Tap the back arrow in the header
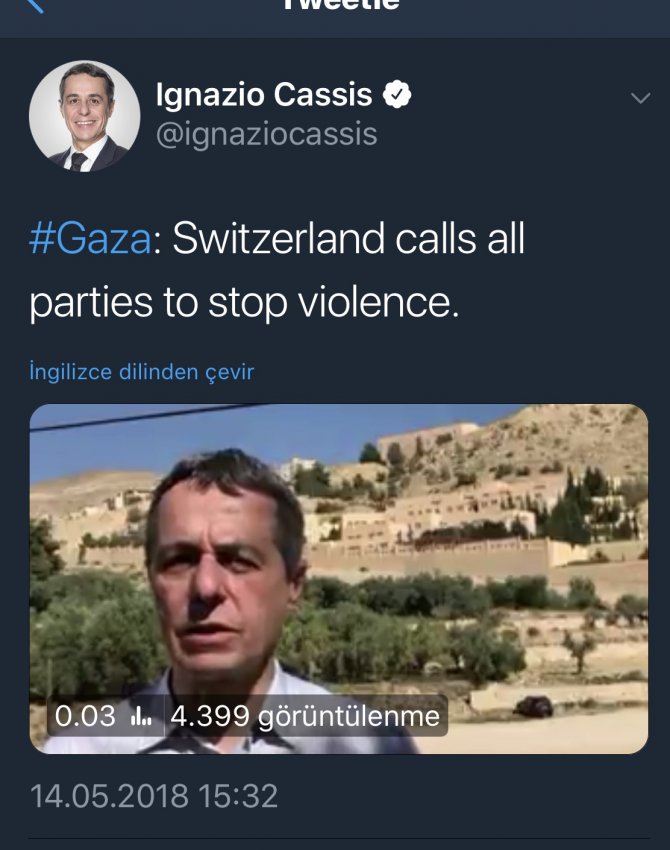670x850 pixels. coord(33,6)
